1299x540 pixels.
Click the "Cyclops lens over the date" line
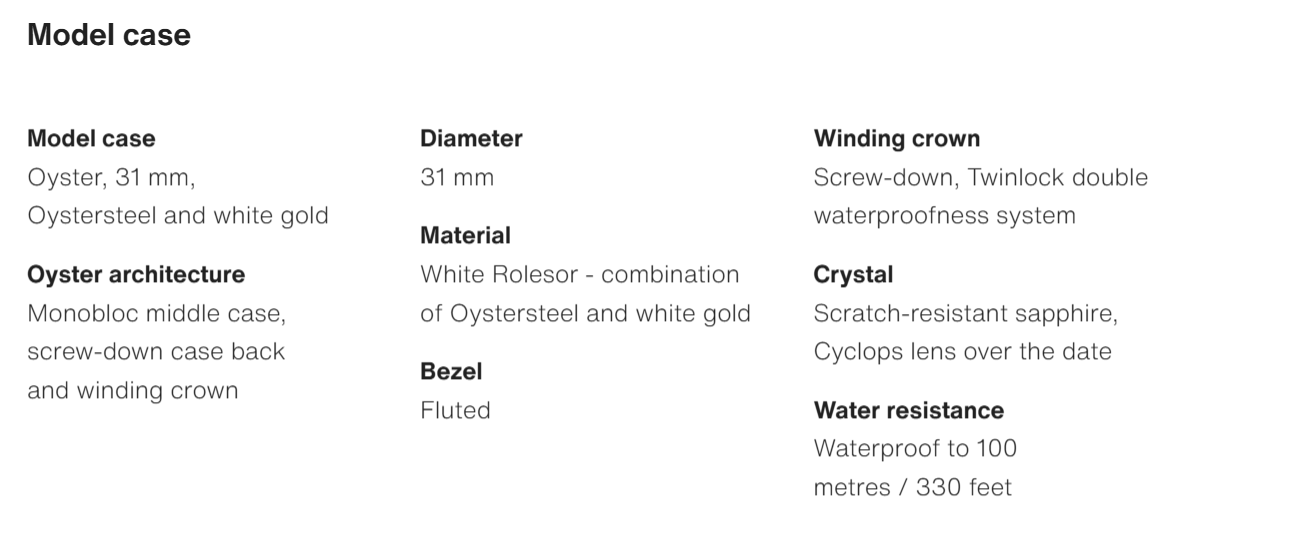963,351
